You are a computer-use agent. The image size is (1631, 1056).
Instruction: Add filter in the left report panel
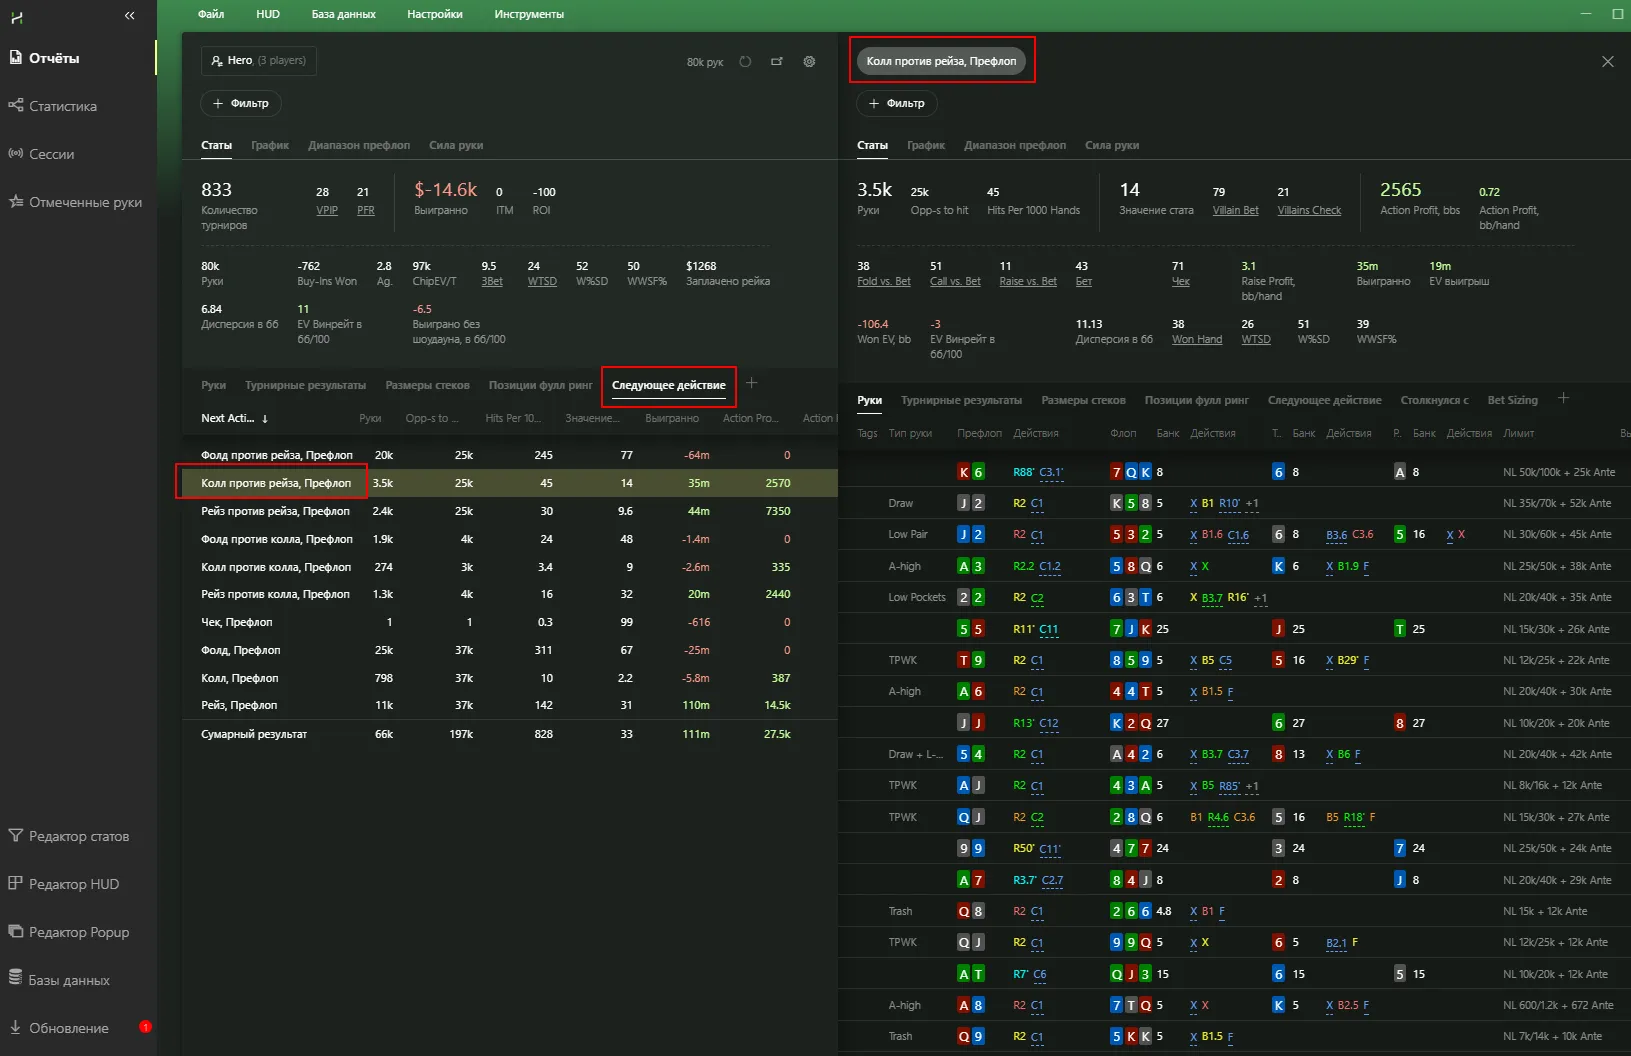(241, 104)
